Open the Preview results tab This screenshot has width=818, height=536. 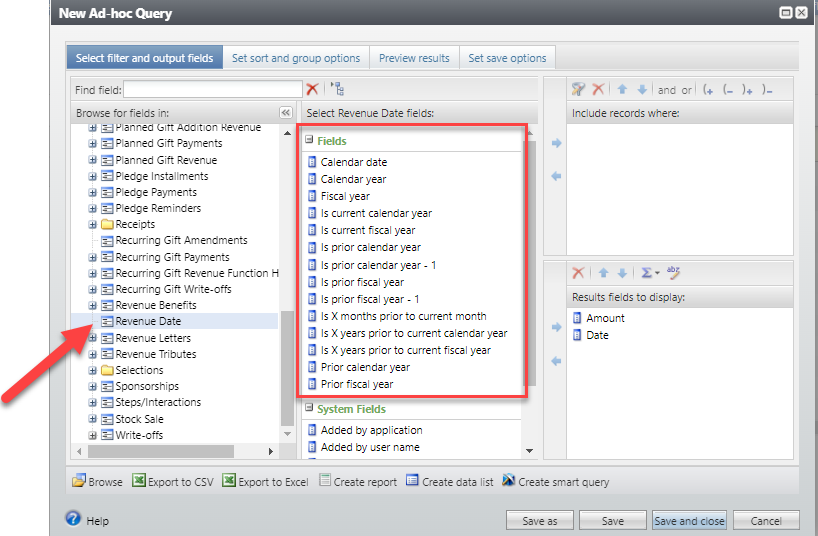[414, 58]
